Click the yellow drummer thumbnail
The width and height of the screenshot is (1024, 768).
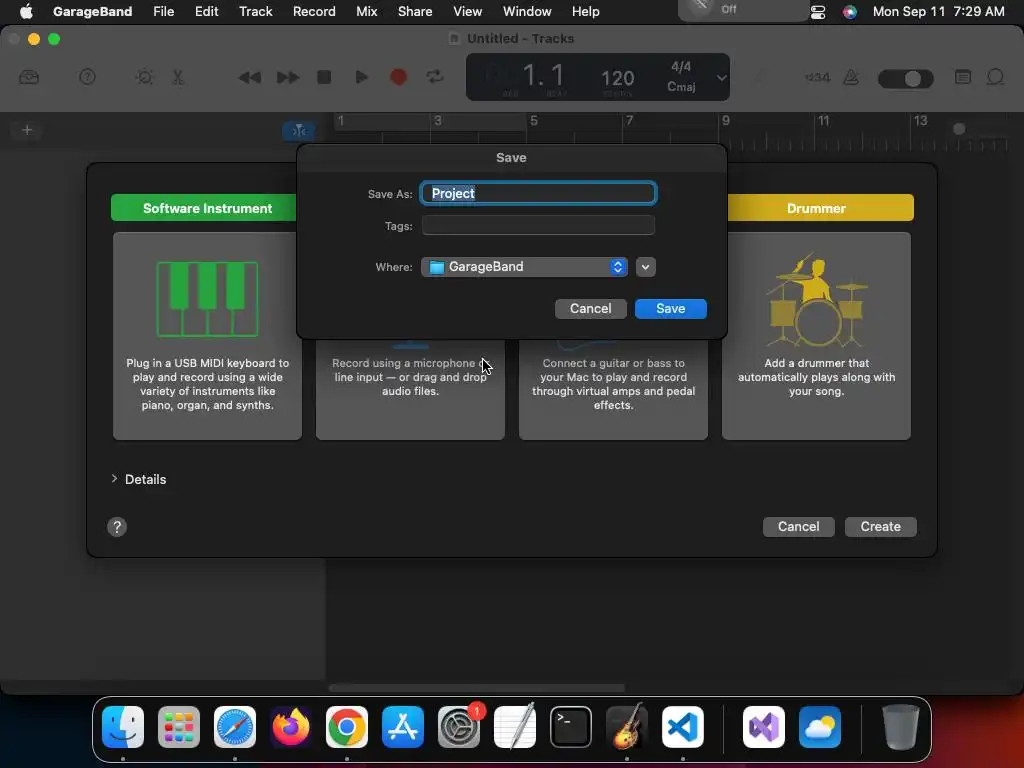click(x=816, y=300)
